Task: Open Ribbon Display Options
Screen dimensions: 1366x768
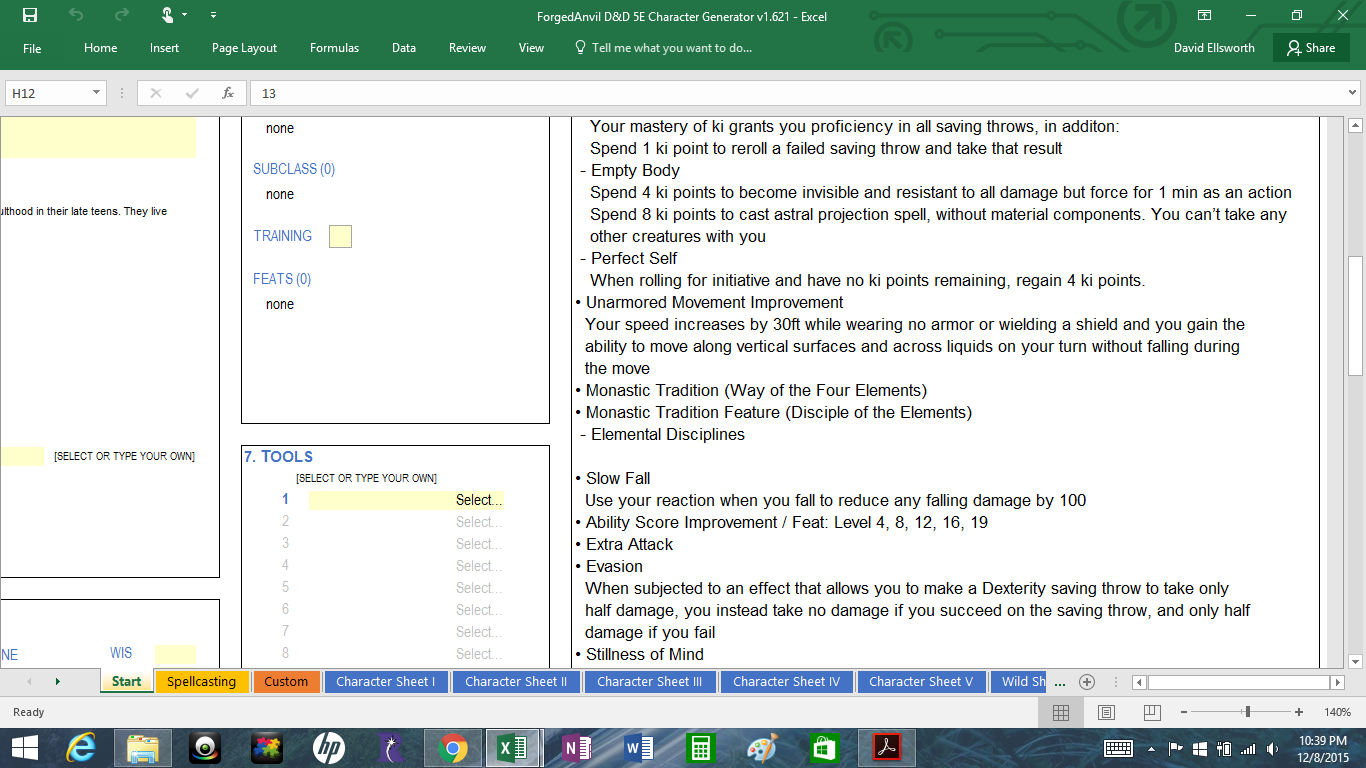Action: click(x=1205, y=15)
